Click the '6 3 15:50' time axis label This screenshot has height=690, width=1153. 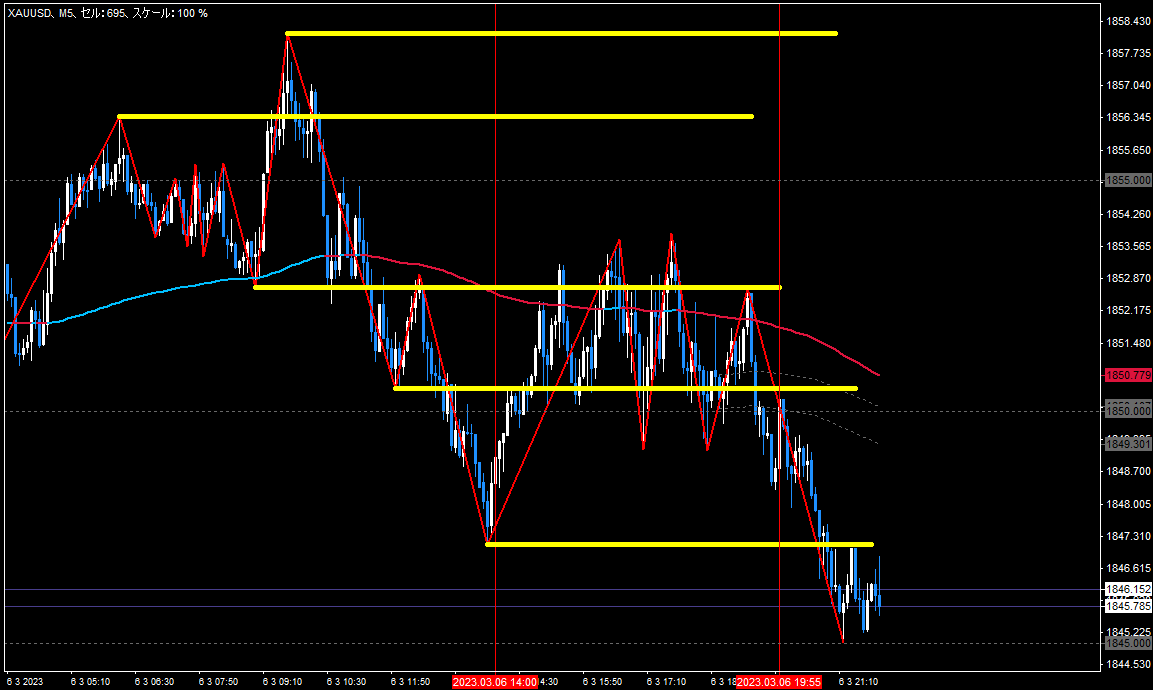point(602,682)
